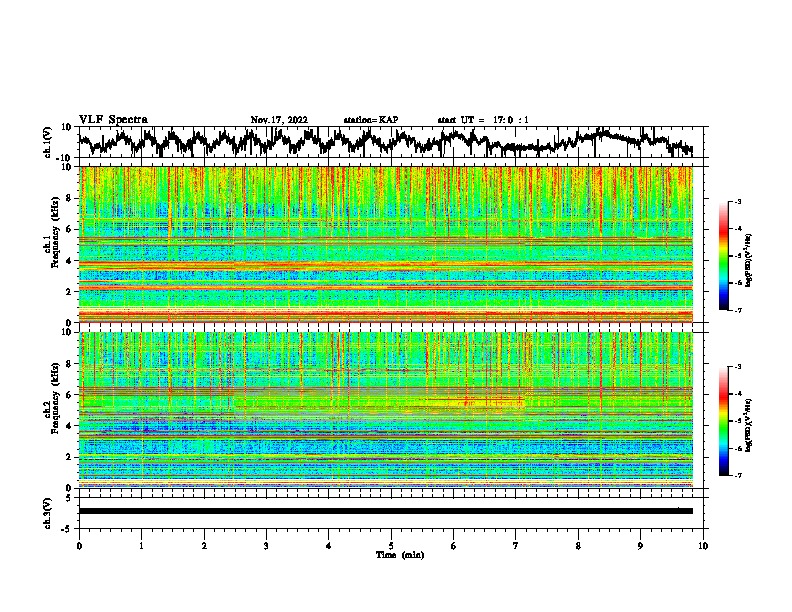Click the "-5" tick on ch.3 voltage axis

[x=67, y=529]
